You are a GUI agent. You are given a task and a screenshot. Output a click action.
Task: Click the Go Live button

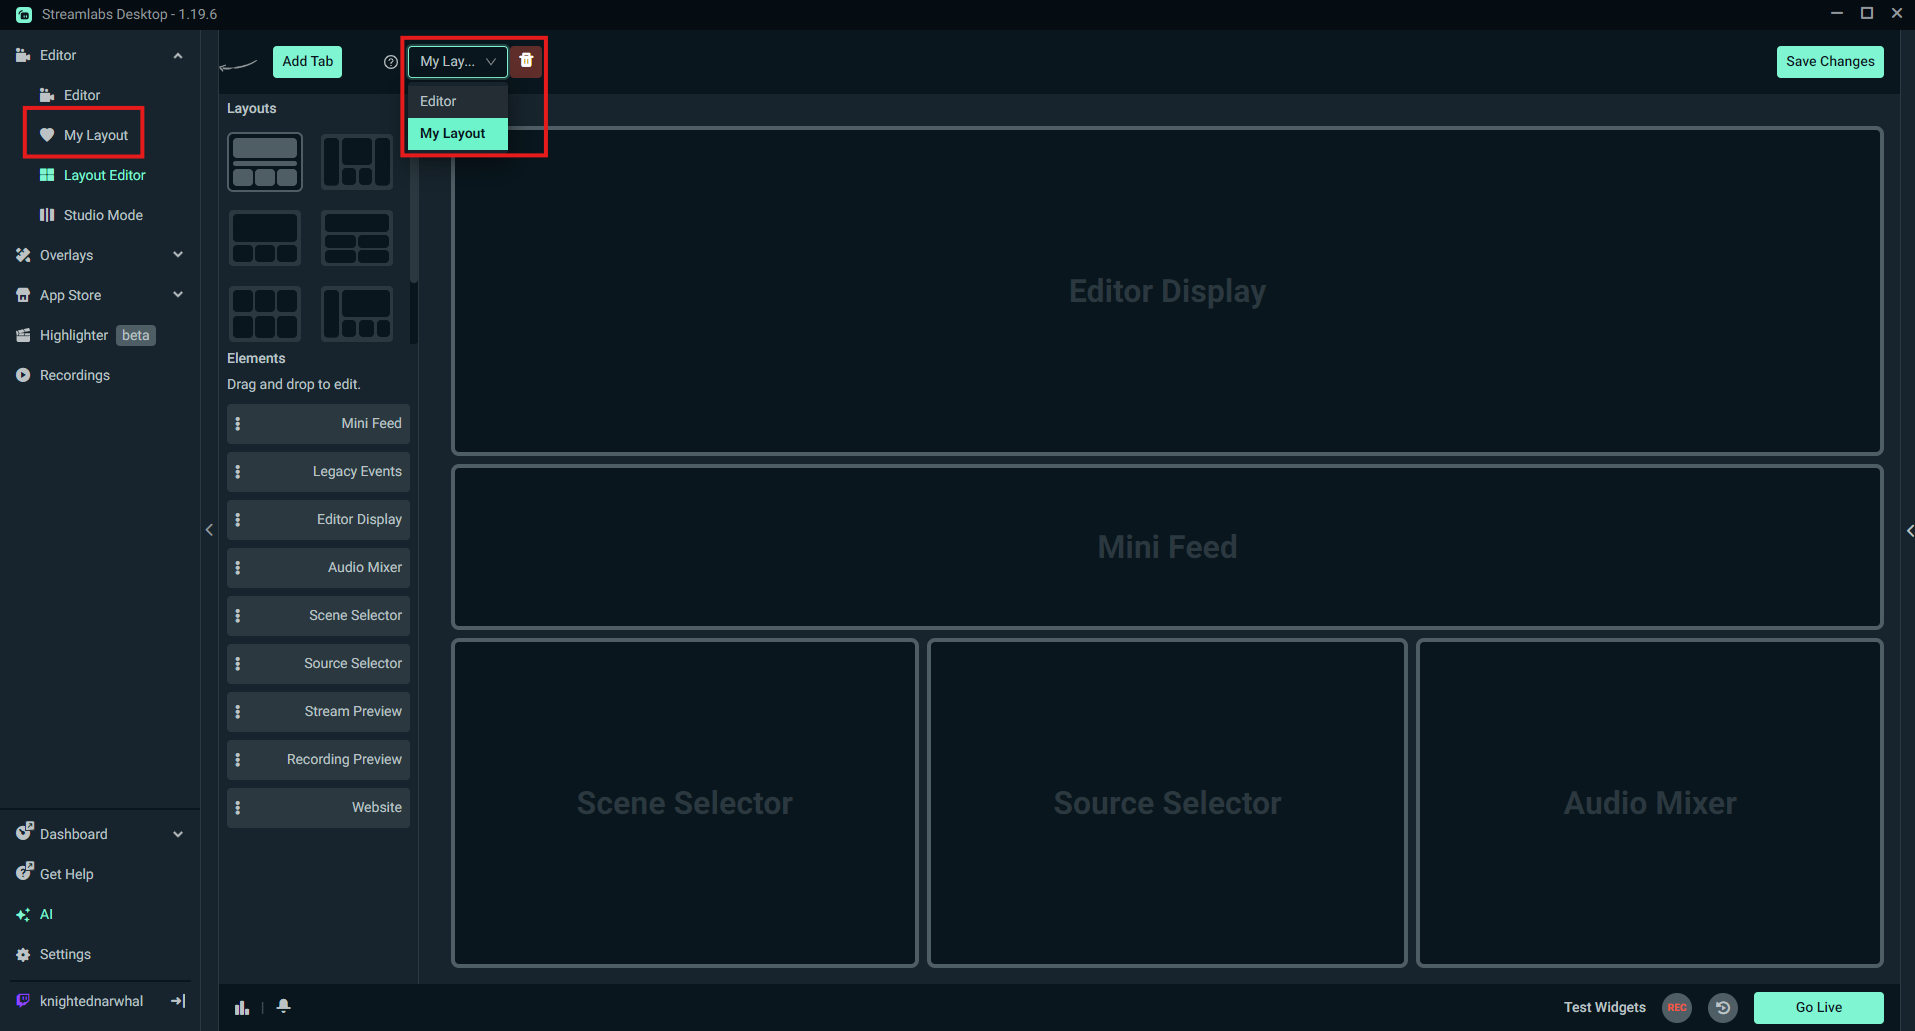(1817, 1007)
